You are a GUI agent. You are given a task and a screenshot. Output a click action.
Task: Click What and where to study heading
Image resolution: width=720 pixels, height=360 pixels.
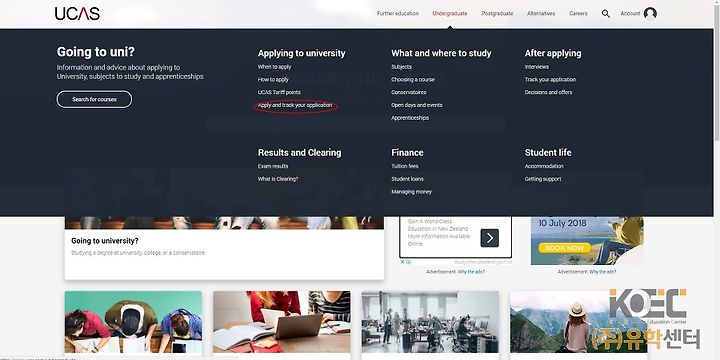pos(441,53)
